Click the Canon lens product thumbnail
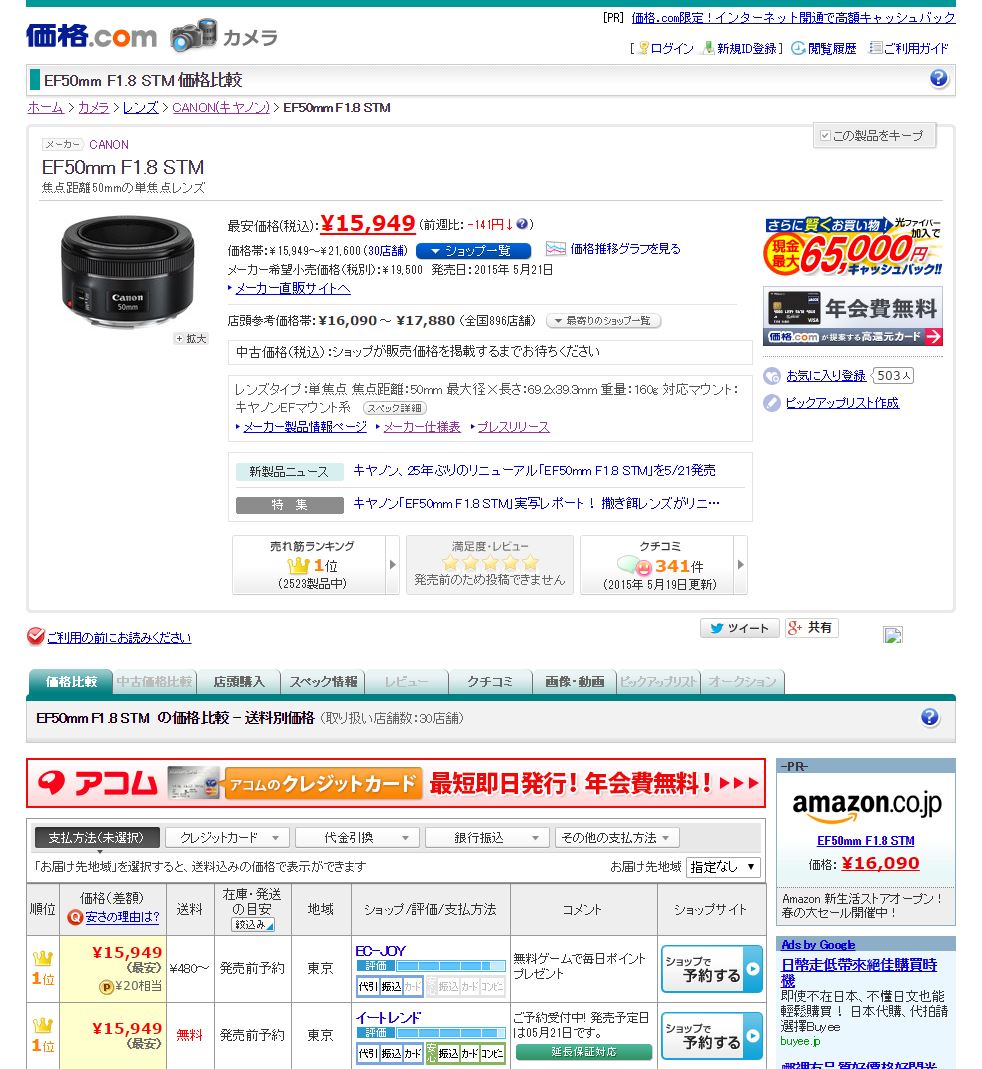Screen dimensions: 982x1069 [x=128, y=272]
